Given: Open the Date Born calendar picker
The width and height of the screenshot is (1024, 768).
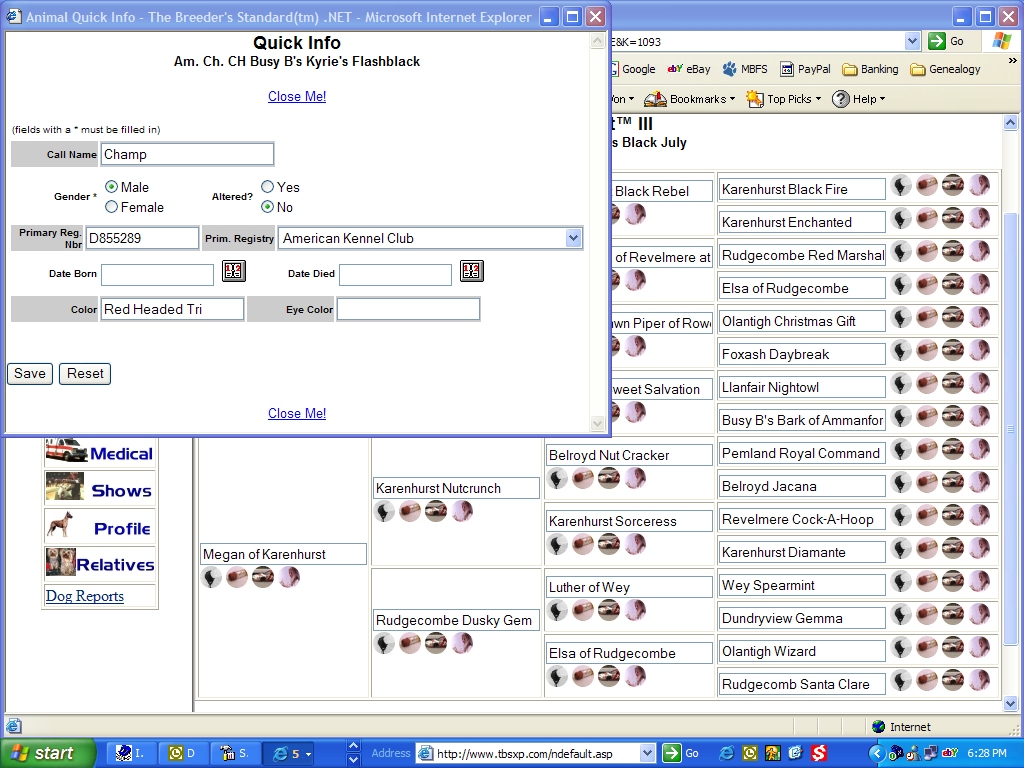Looking at the screenshot, I should pos(233,271).
